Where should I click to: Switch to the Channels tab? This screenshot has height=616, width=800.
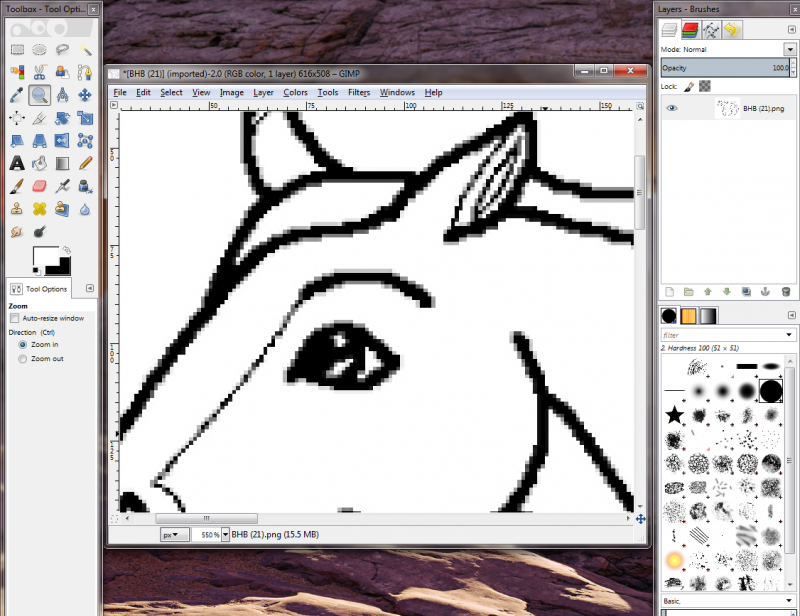point(690,30)
